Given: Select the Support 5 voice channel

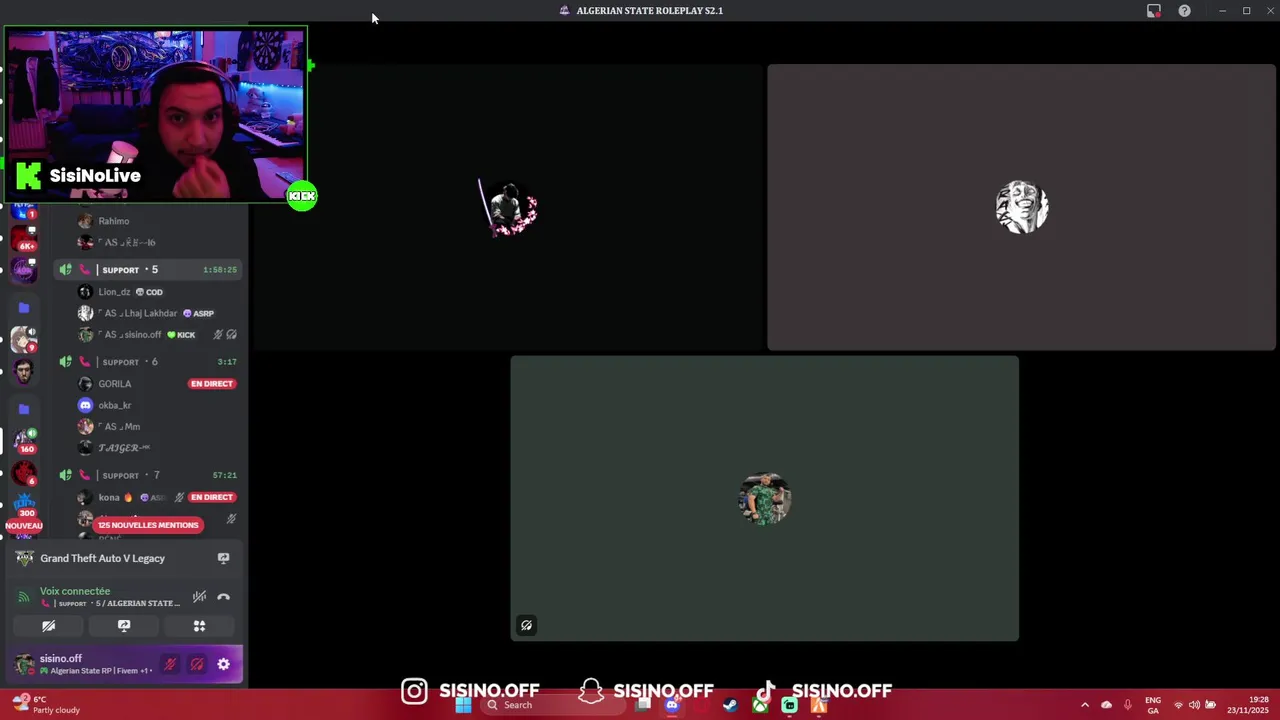Looking at the screenshot, I should (x=148, y=270).
